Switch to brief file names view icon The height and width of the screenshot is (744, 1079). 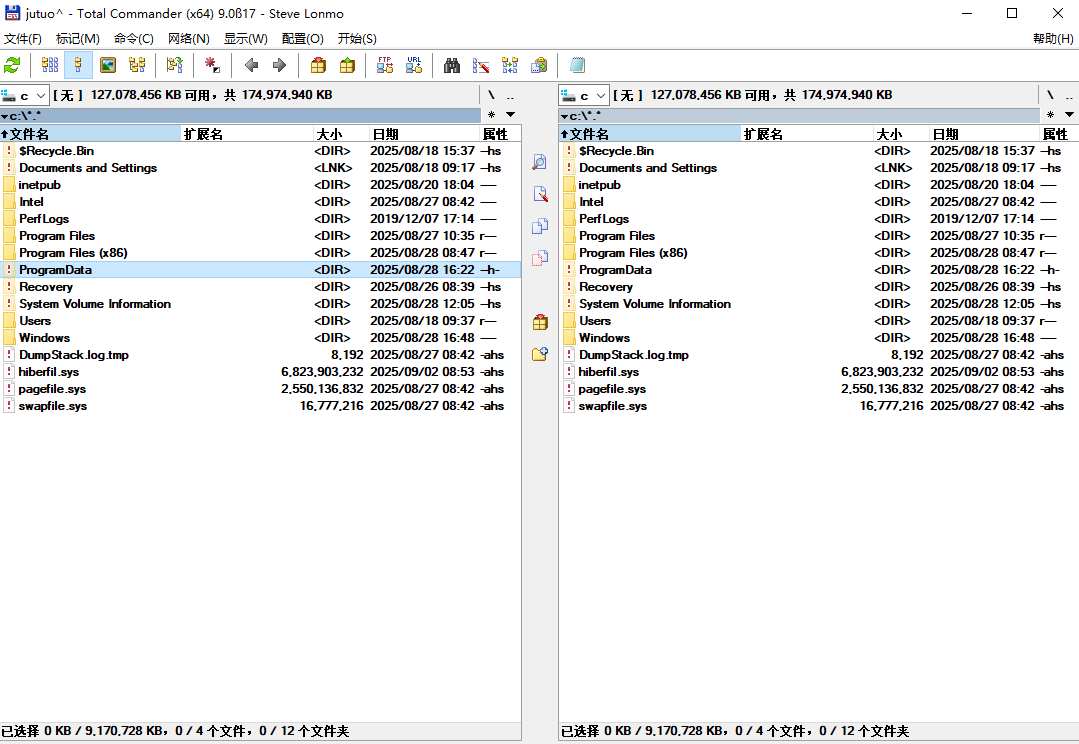click(50, 65)
